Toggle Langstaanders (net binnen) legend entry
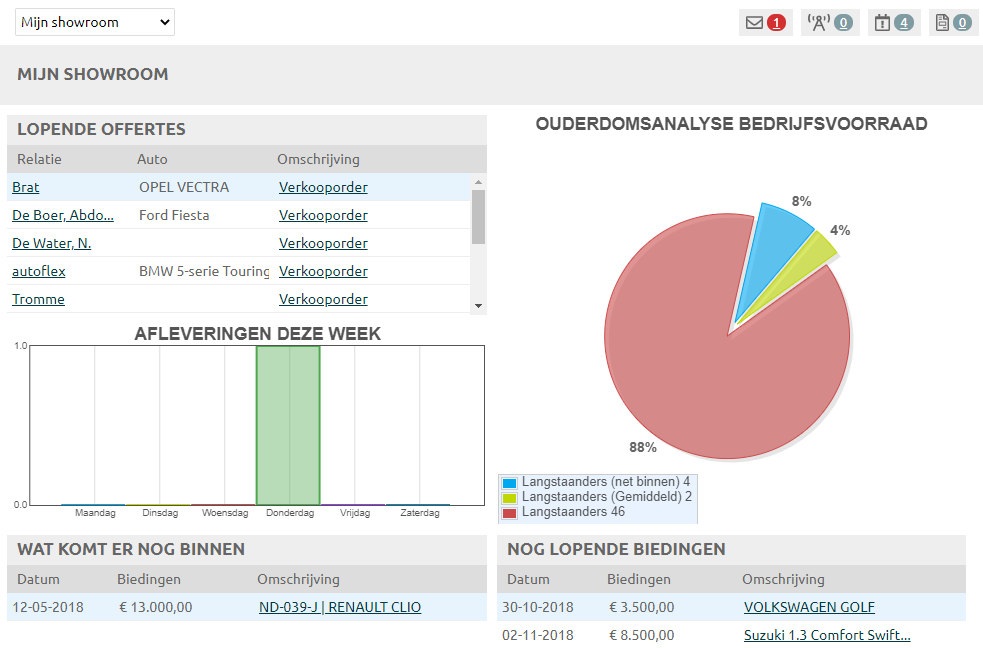 597,482
